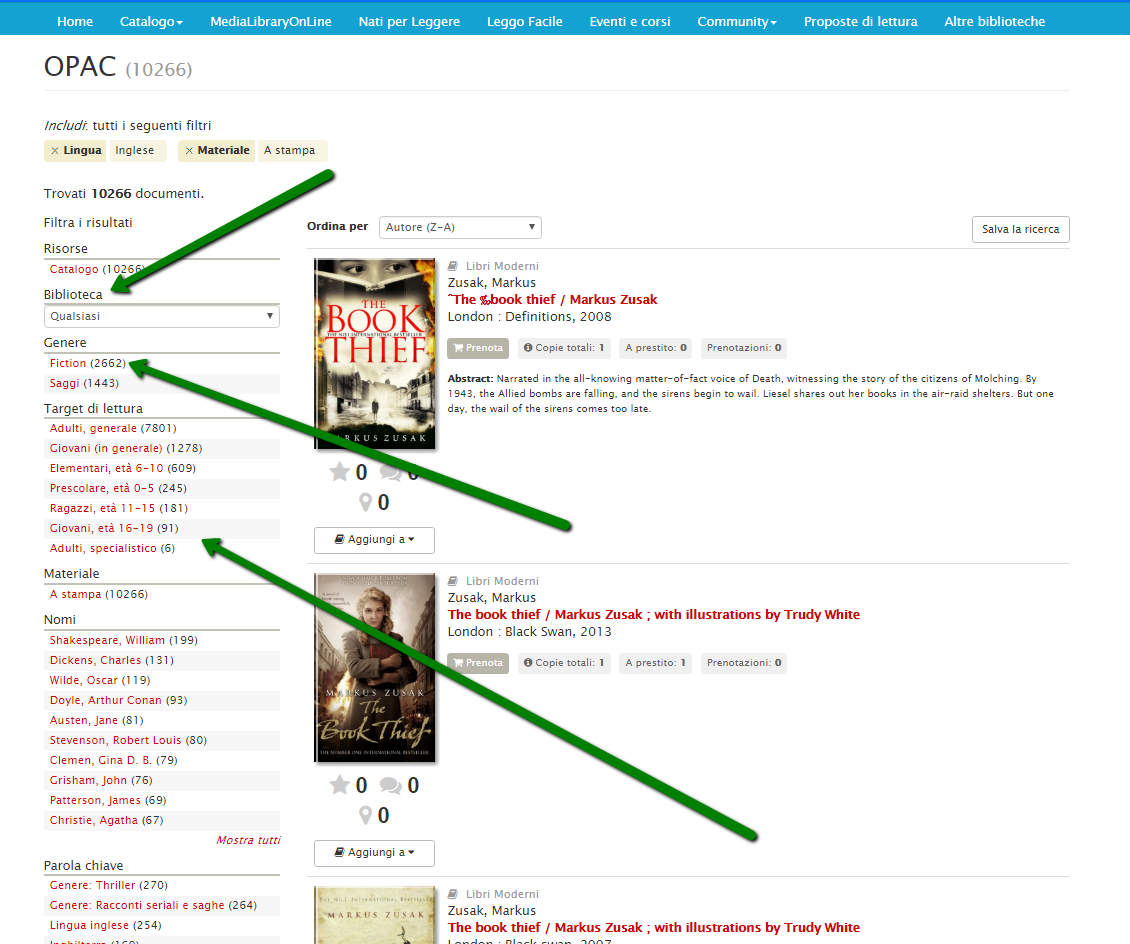Expand the Catalogo menu in navigation bar
The image size is (1130, 944).
[151, 21]
